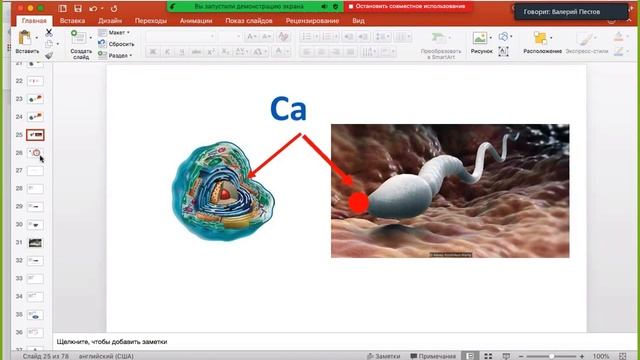
Task: Select slide 23 thumbnail
Action: click(x=35, y=99)
